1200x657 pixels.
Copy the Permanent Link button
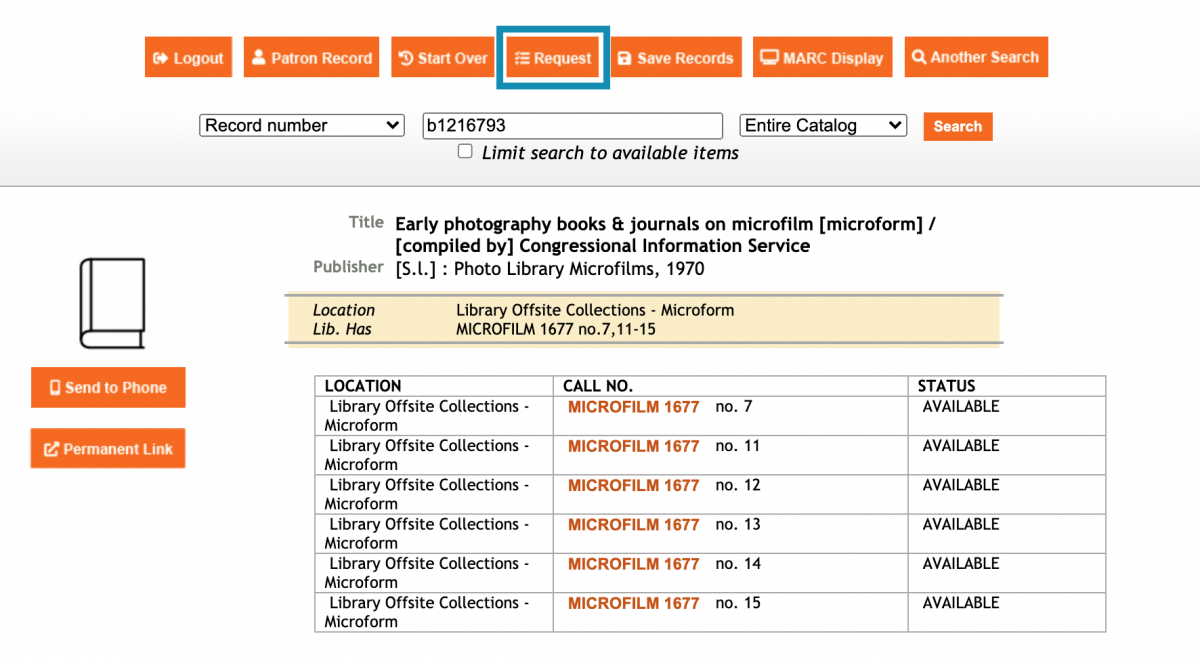coord(108,449)
